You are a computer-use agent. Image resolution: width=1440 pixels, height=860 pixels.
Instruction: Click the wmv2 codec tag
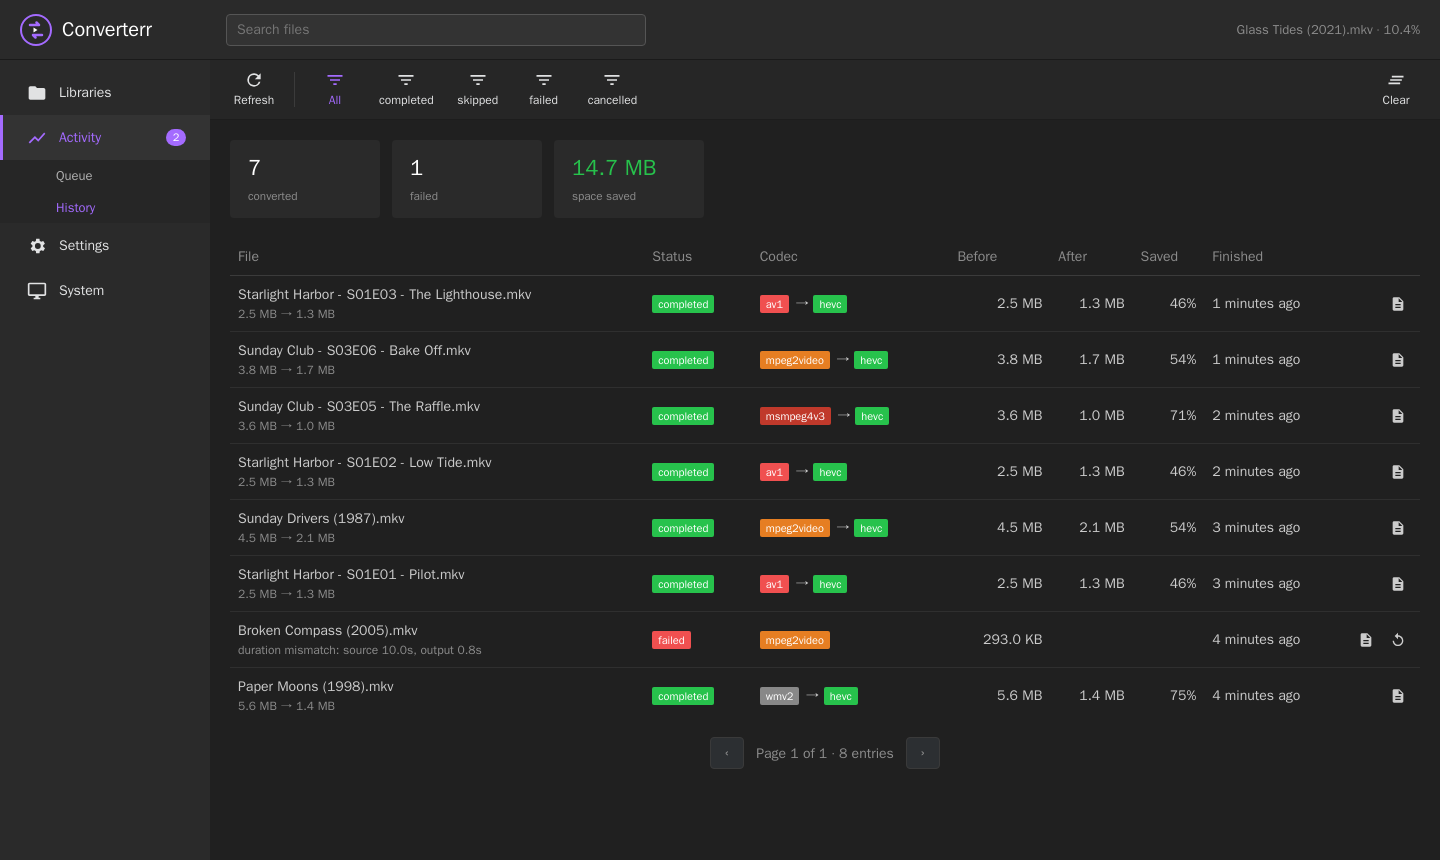[x=779, y=696]
